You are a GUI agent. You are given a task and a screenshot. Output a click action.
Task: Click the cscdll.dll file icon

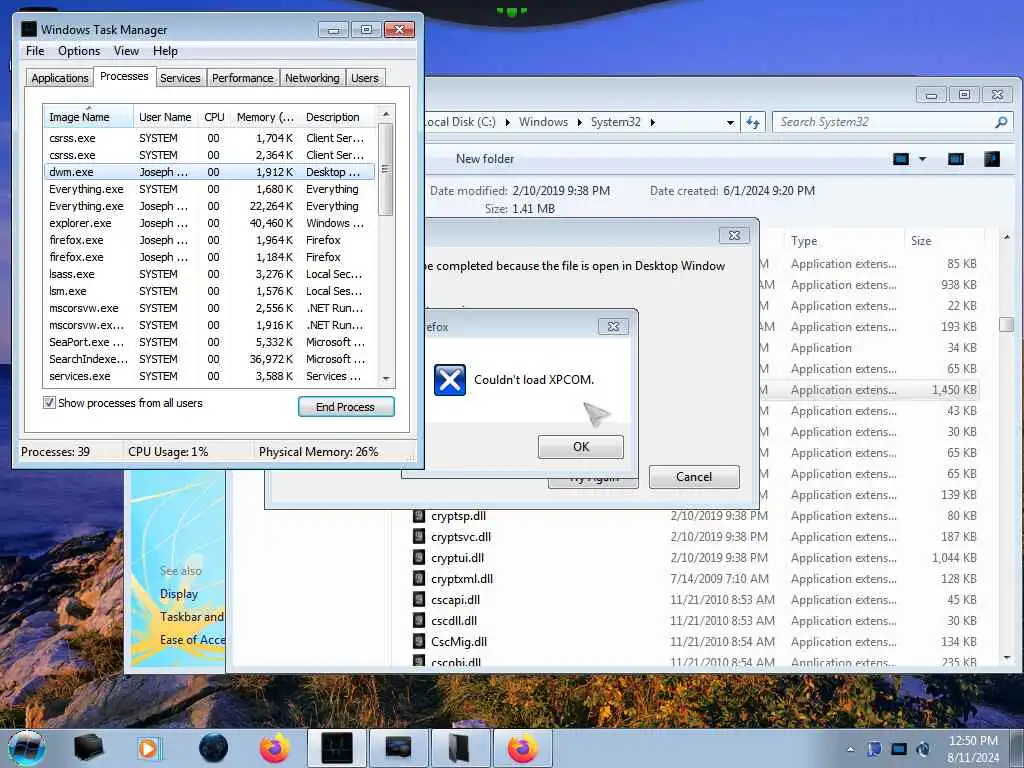coord(419,620)
